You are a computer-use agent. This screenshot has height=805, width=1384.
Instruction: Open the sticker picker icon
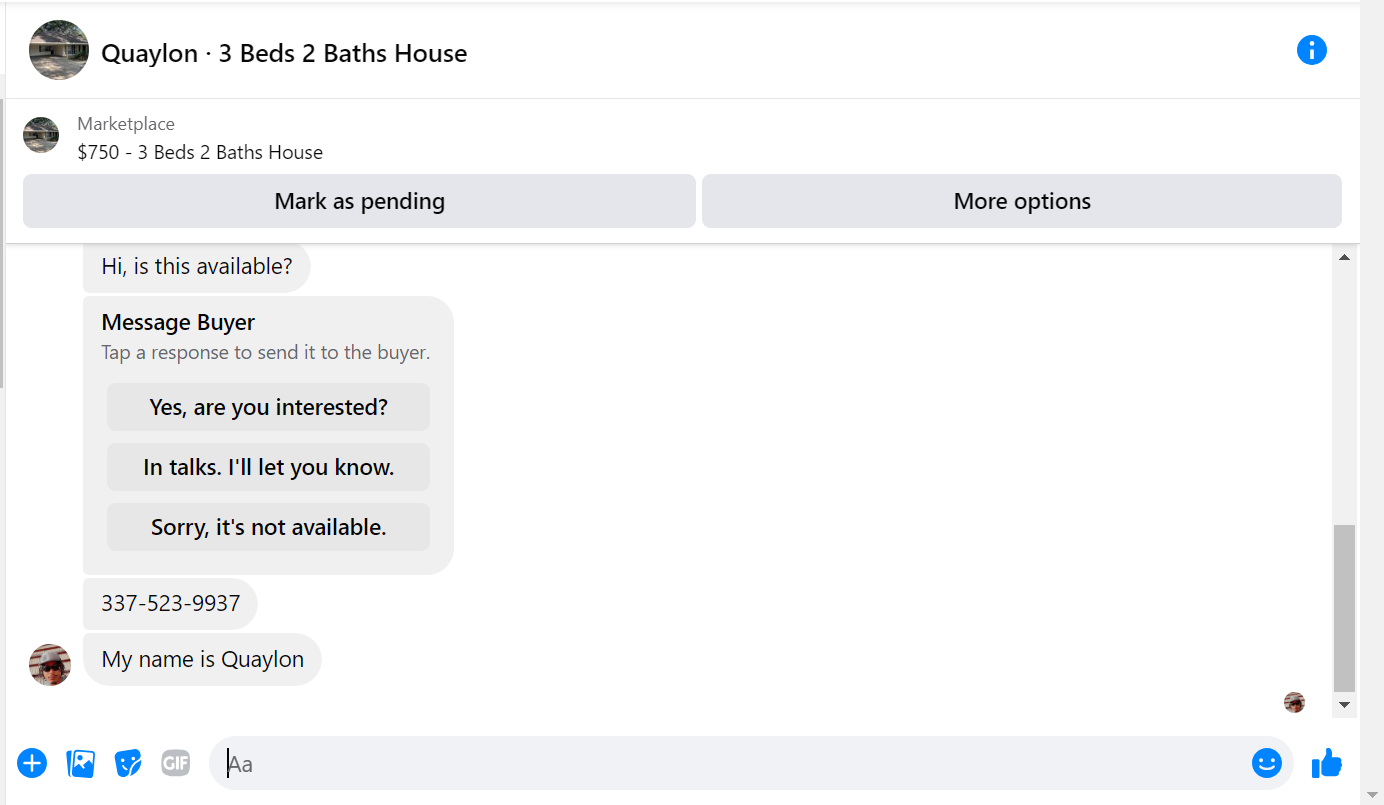128,763
